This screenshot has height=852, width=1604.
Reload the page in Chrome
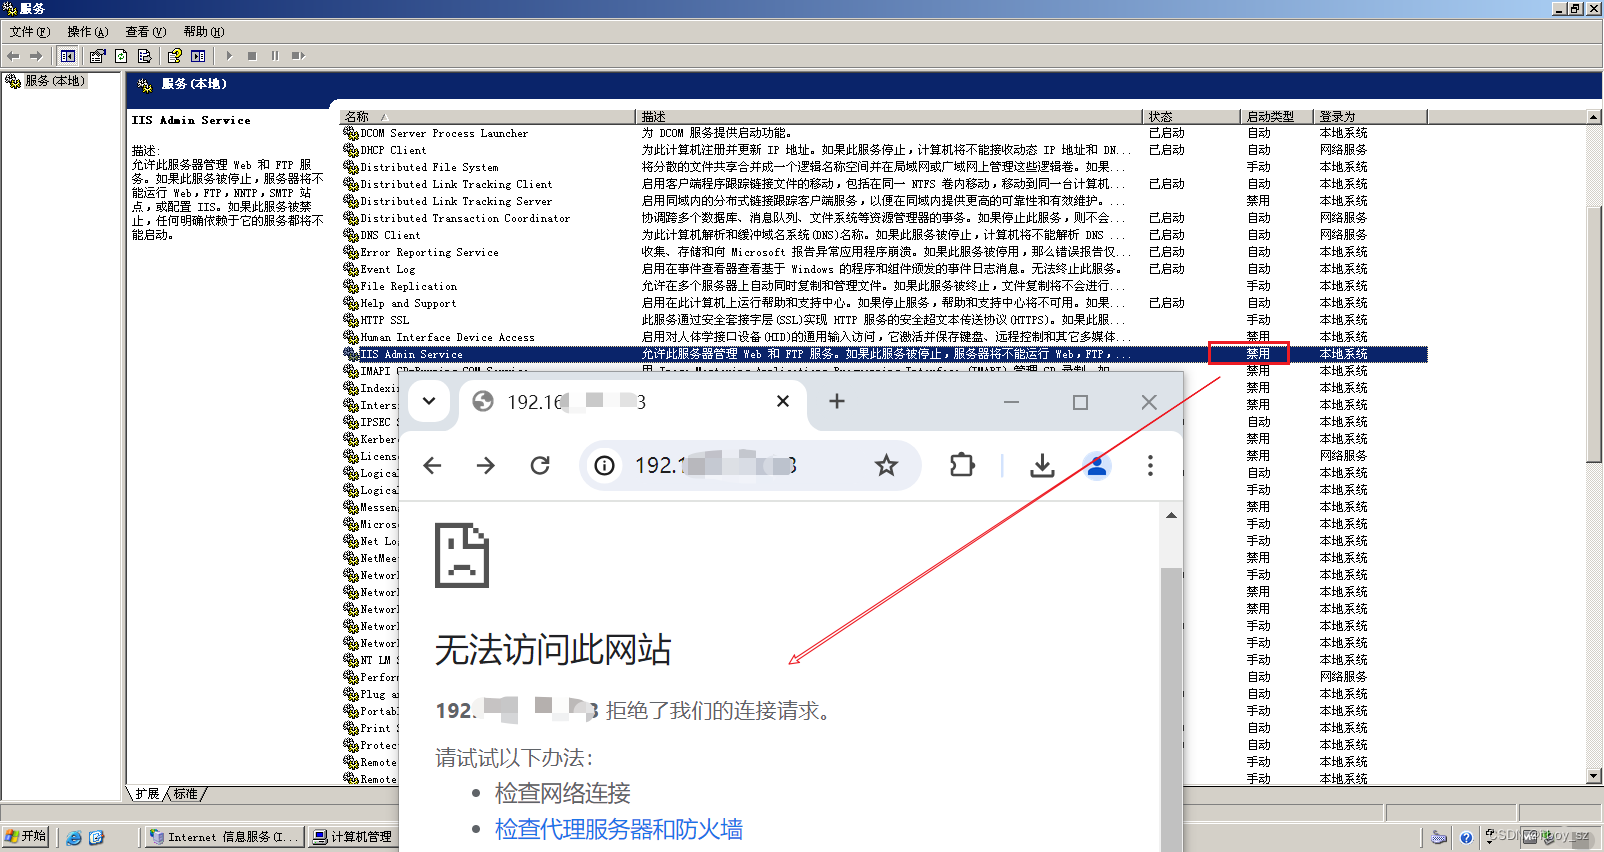tap(540, 465)
